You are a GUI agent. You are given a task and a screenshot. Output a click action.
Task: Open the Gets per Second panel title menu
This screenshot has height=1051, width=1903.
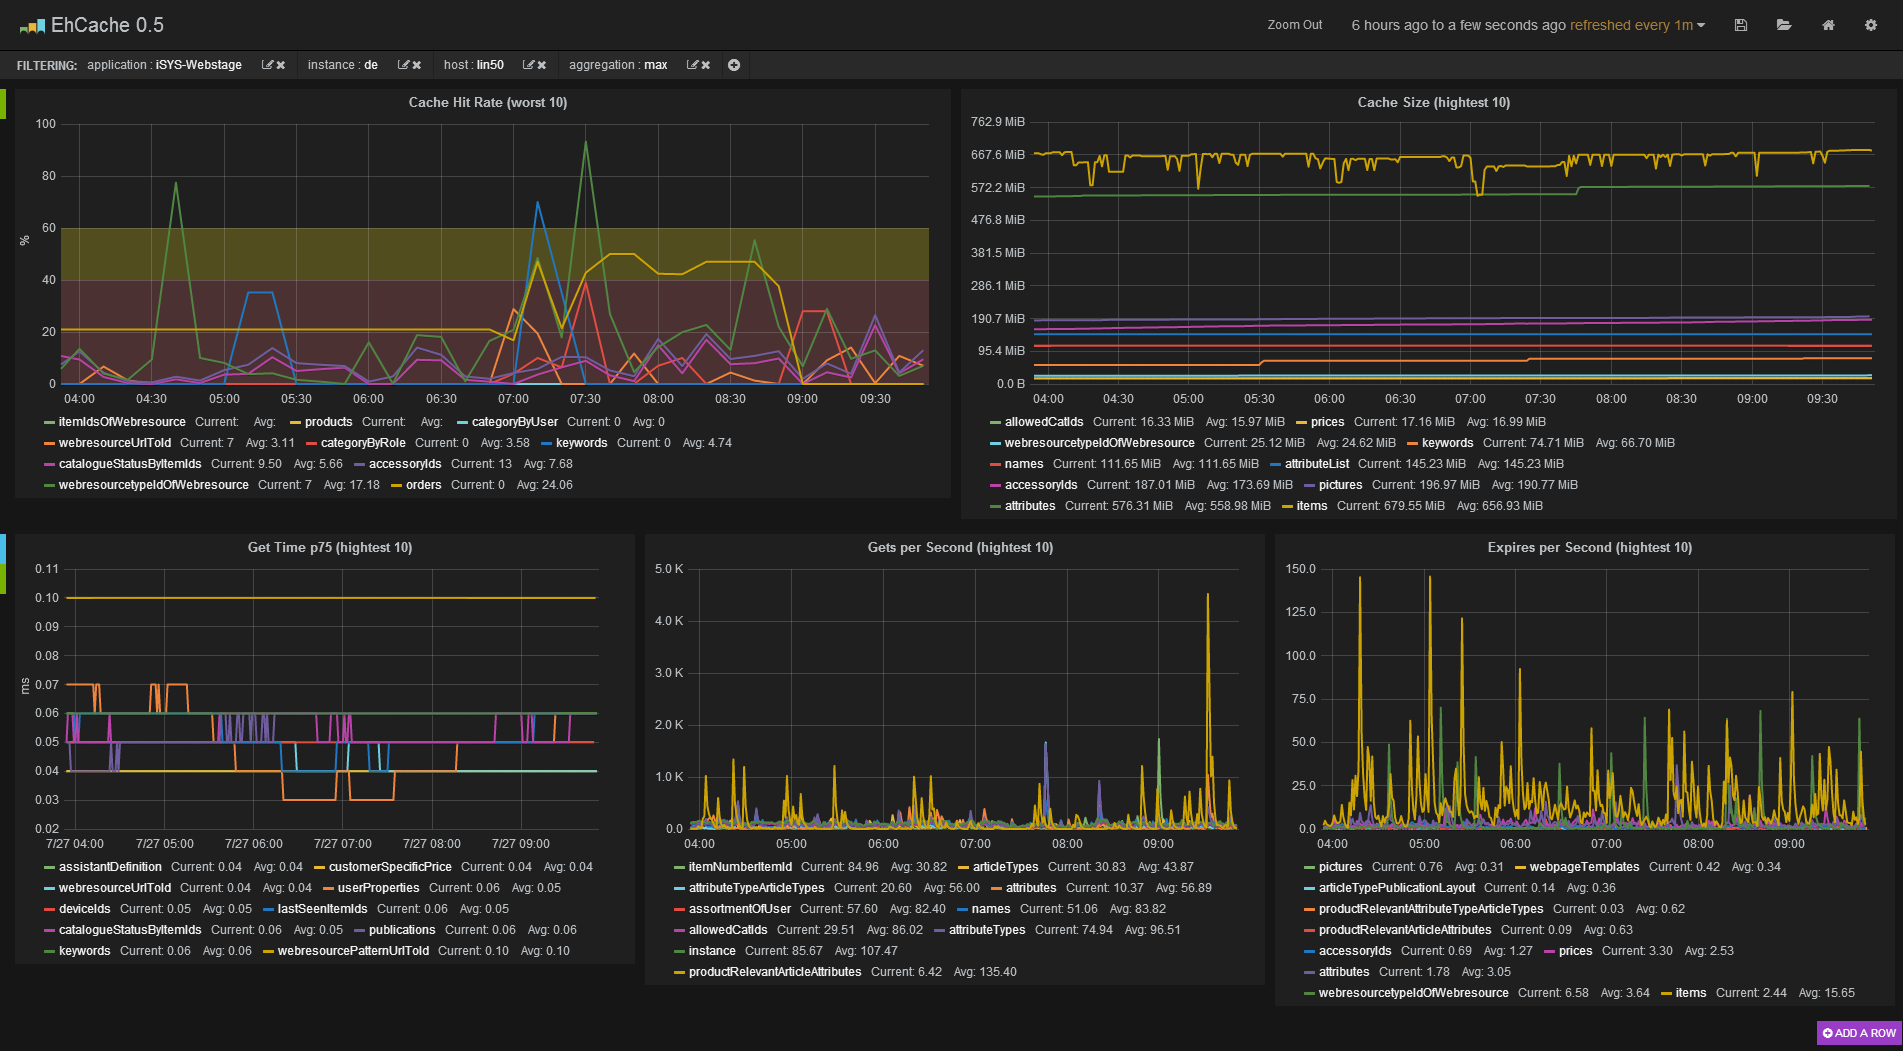[960, 547]
